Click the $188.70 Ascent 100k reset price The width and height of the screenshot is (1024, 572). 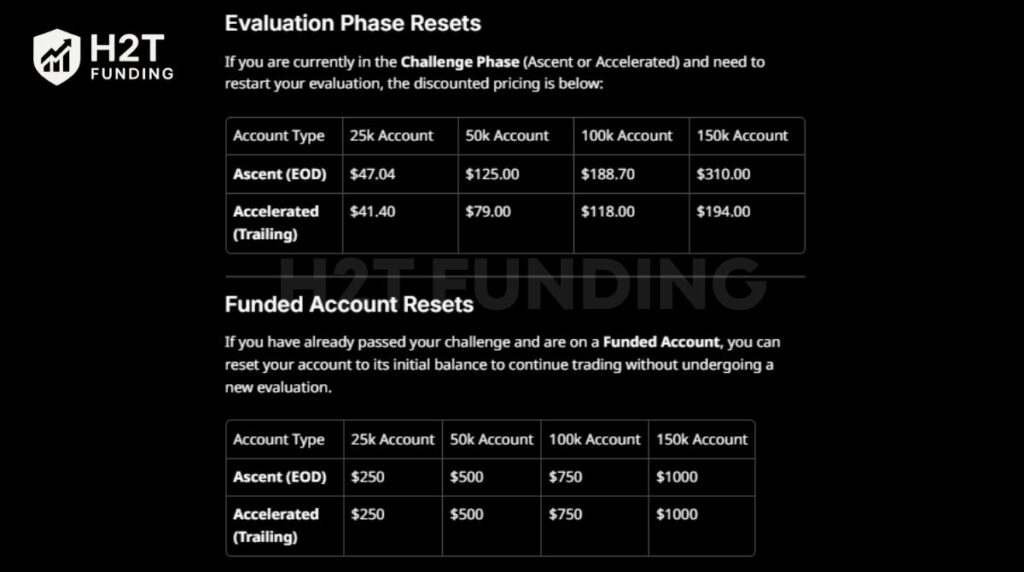pos(607,174)
